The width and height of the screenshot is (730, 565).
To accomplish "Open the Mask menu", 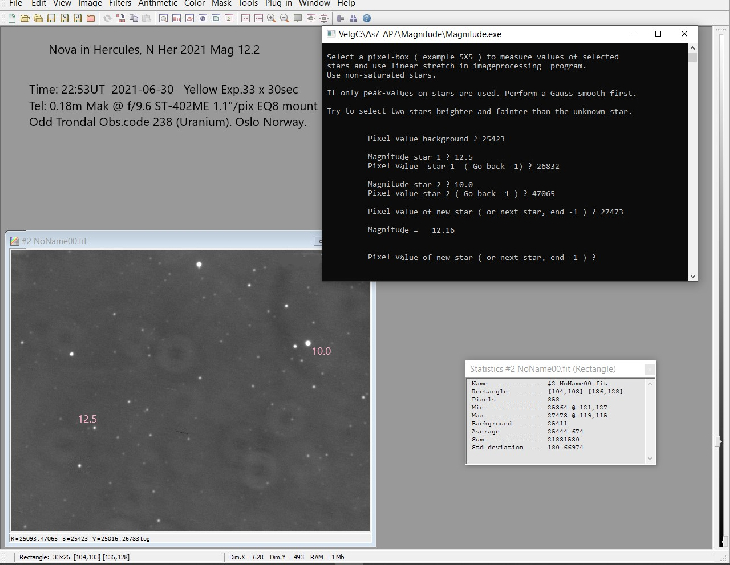I will (222, 4).
